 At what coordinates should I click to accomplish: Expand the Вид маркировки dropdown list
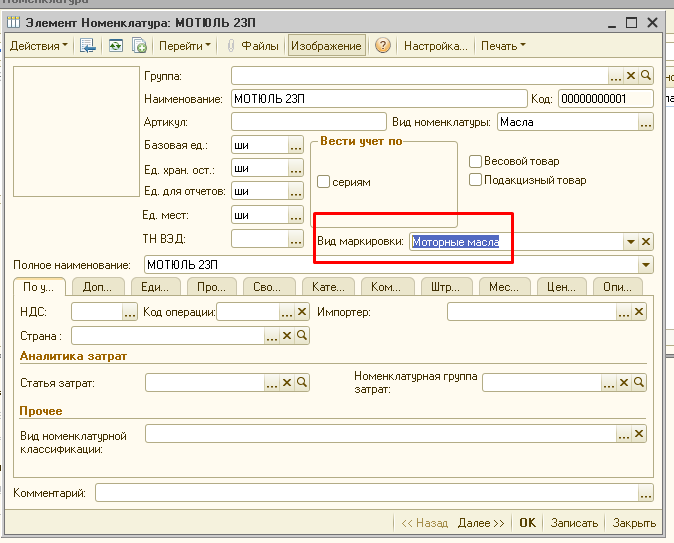pyautogui.click(x=630, y=242)
